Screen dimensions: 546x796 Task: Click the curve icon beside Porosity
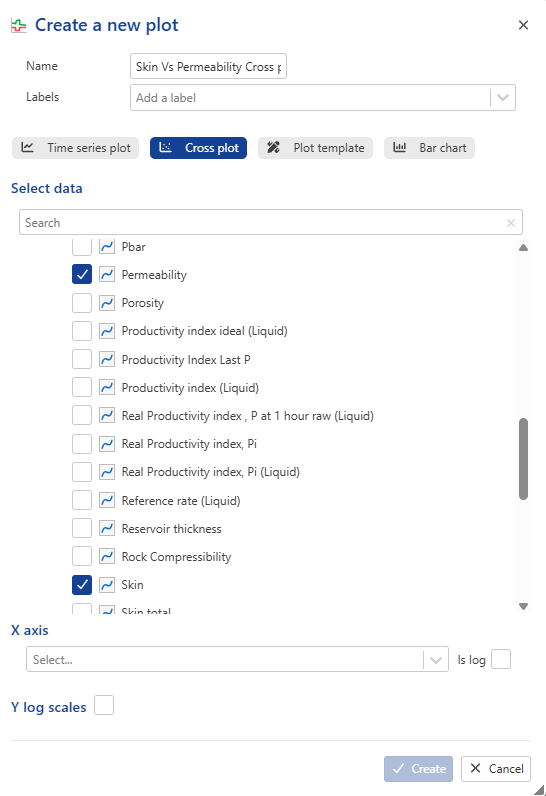pos(107,303)
